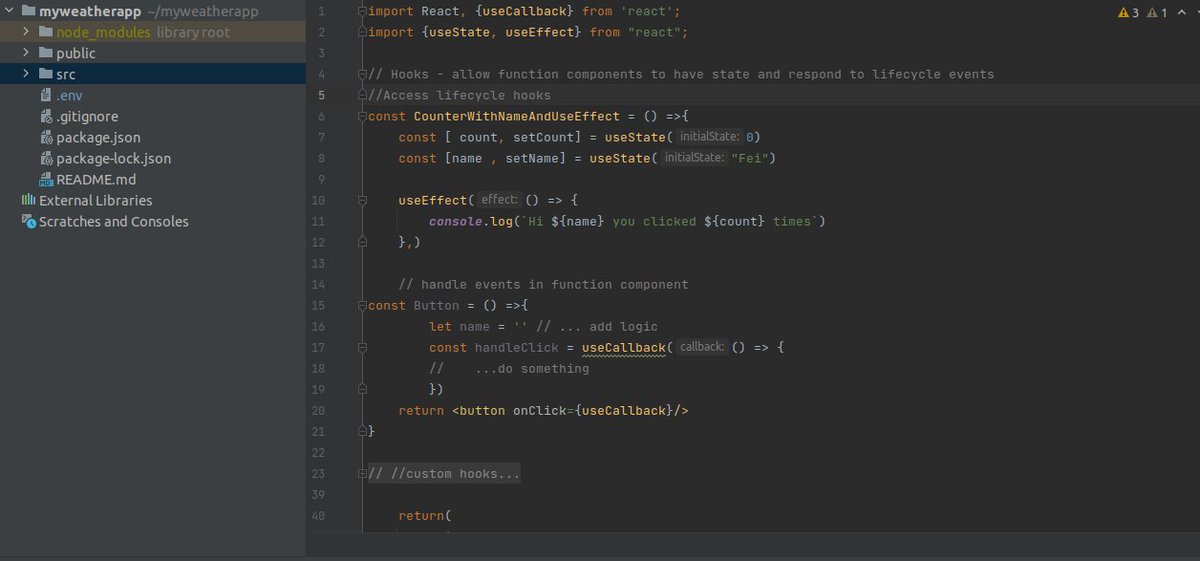Click the 'callback:' parameter hint
1200x561 pixels.
[701, 347]
